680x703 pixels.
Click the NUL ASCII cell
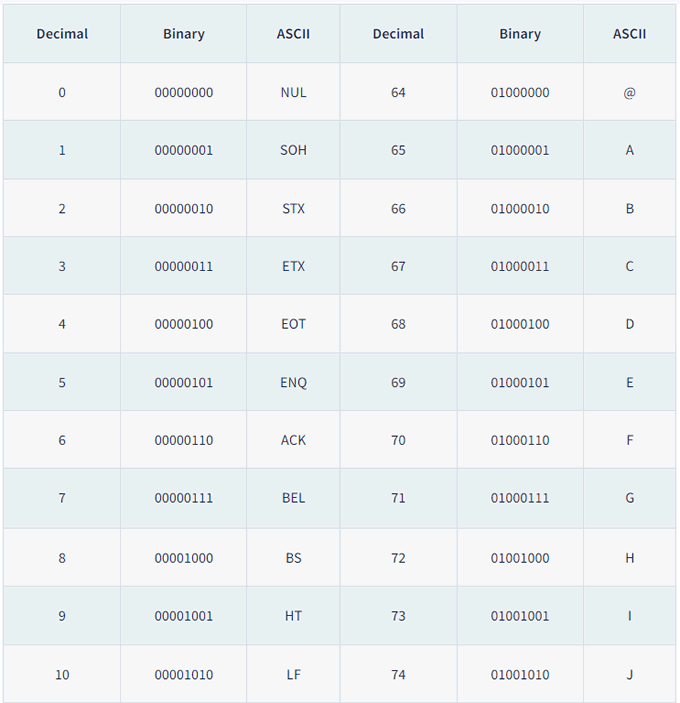(x=293, y=92)
